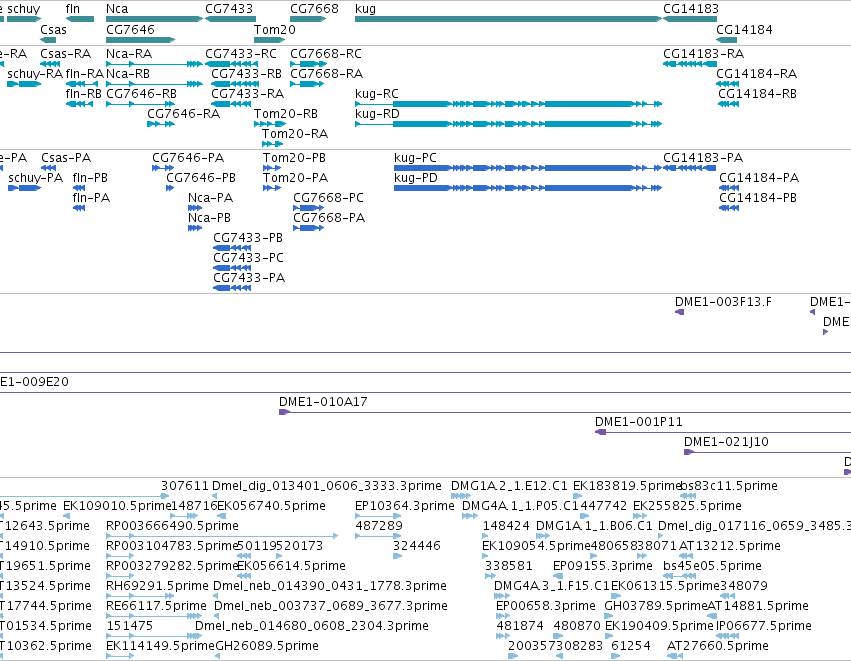Select the CG7646-PB protein glyph

(170, 188)
